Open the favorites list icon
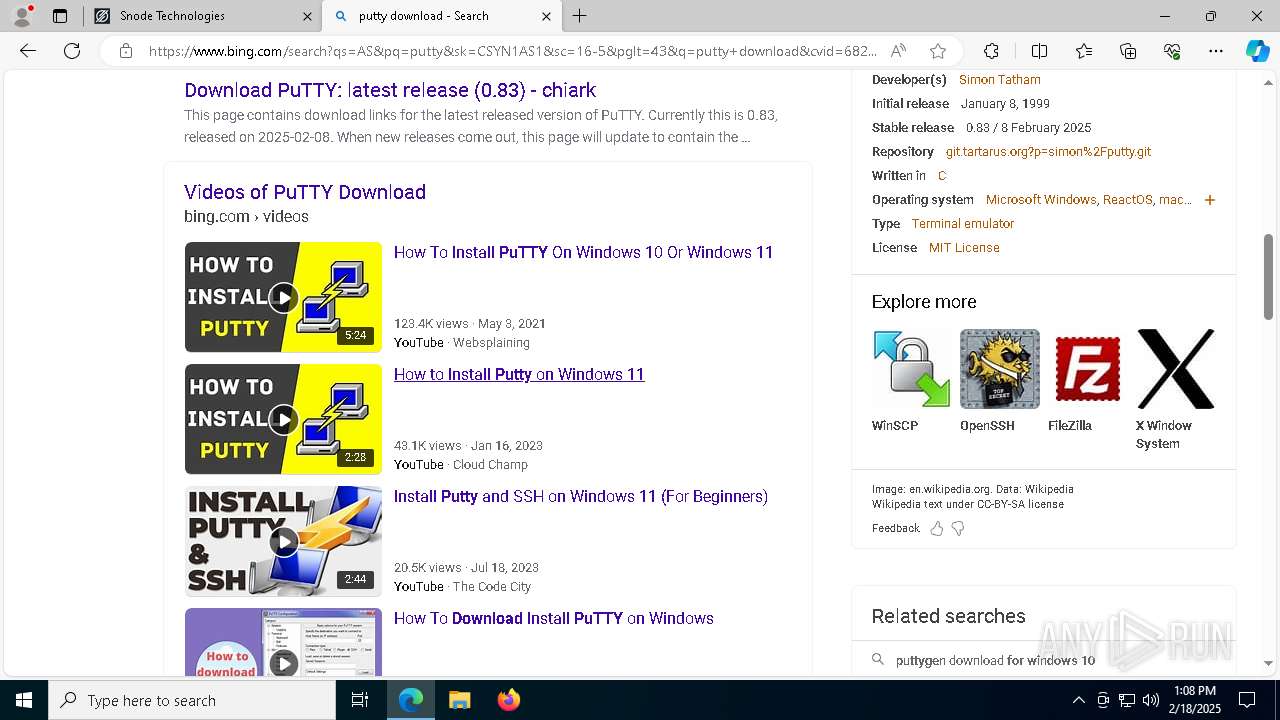Image resolution: width=1280 pixels, height=720 pixels. (x=1084, y=51)
